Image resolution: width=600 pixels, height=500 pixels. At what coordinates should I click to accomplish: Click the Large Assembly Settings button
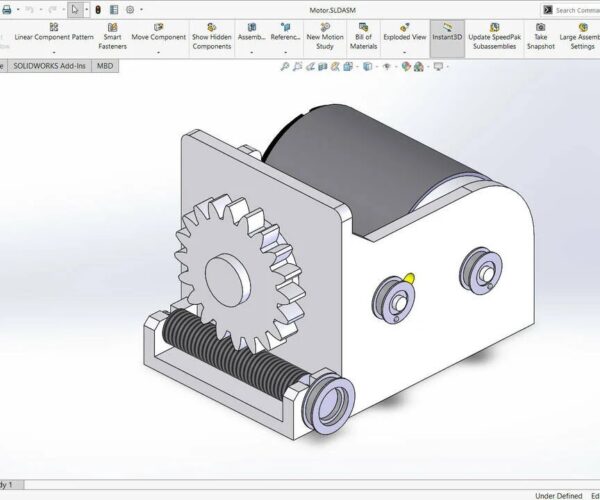click(580, 36)
